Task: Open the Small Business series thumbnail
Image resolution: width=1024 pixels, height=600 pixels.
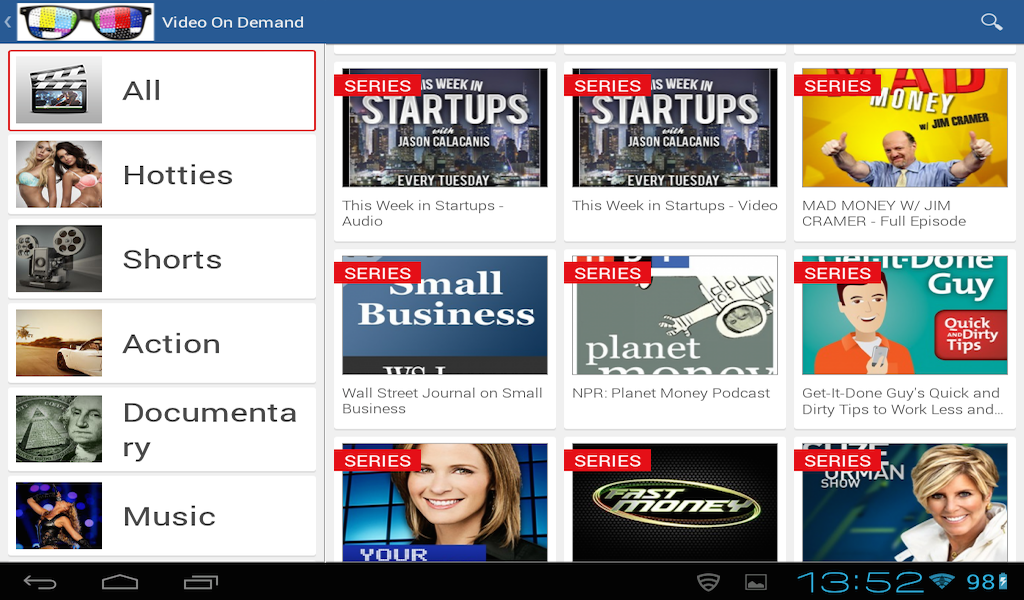Action: pyautogui.click(x=445, y=315)
